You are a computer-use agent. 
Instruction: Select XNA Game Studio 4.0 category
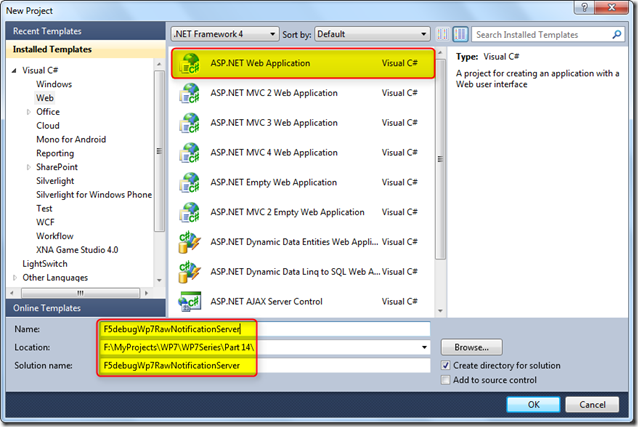click(x=77, y=250)
